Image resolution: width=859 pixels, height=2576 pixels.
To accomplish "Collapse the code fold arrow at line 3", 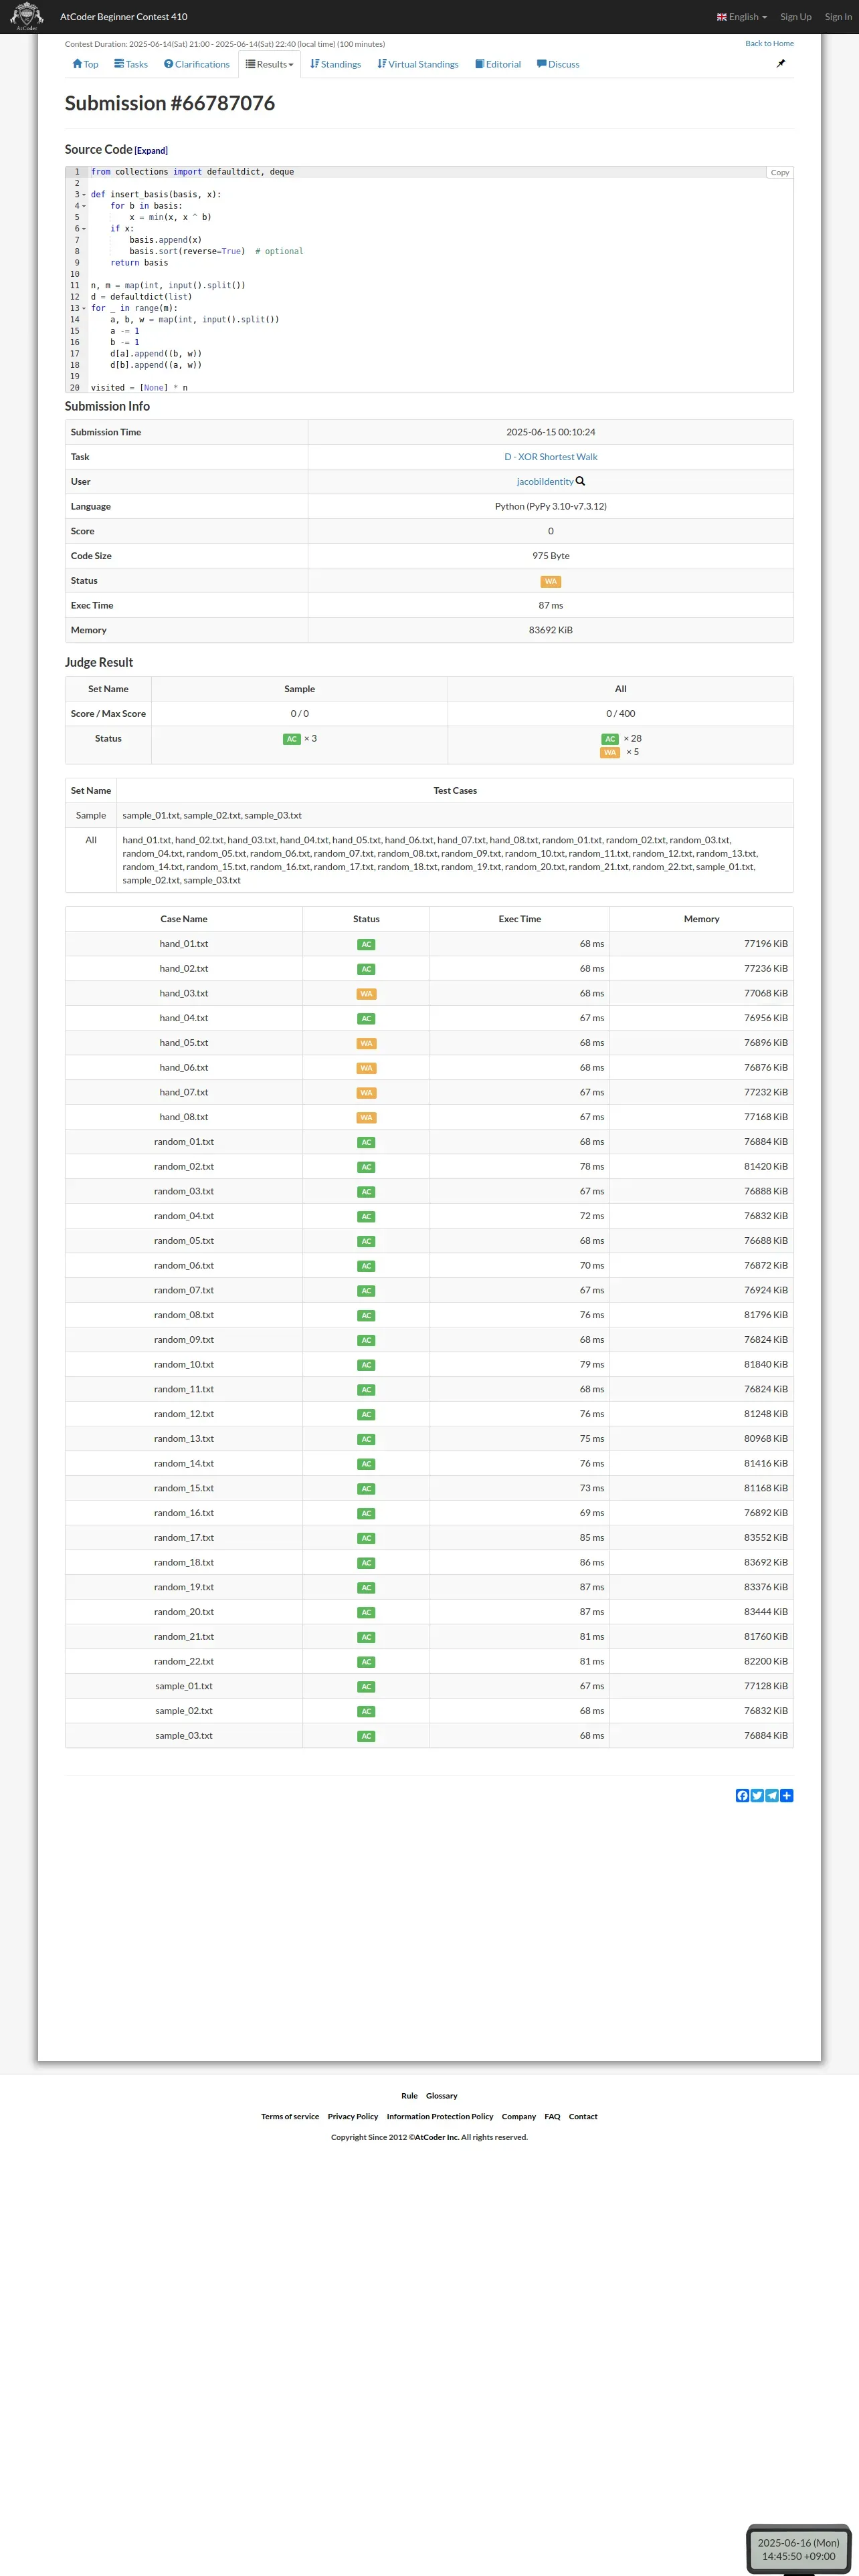I will pos(84,195).
